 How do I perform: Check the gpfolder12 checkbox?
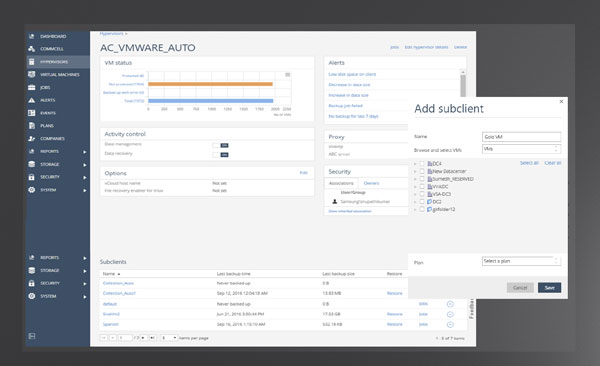click(422, 209)
